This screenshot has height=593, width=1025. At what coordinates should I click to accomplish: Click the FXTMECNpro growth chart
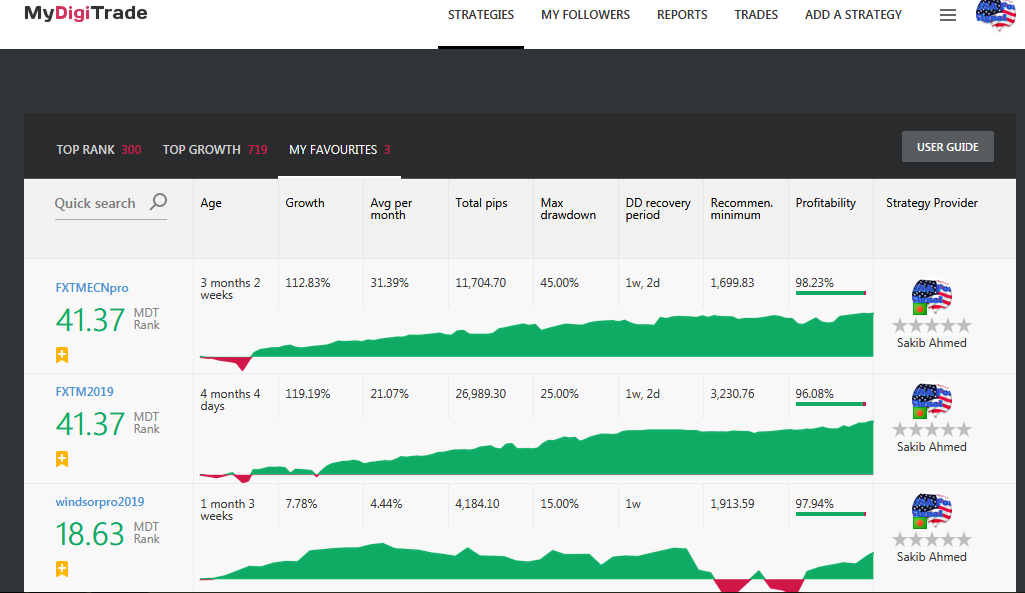(536, 340)
